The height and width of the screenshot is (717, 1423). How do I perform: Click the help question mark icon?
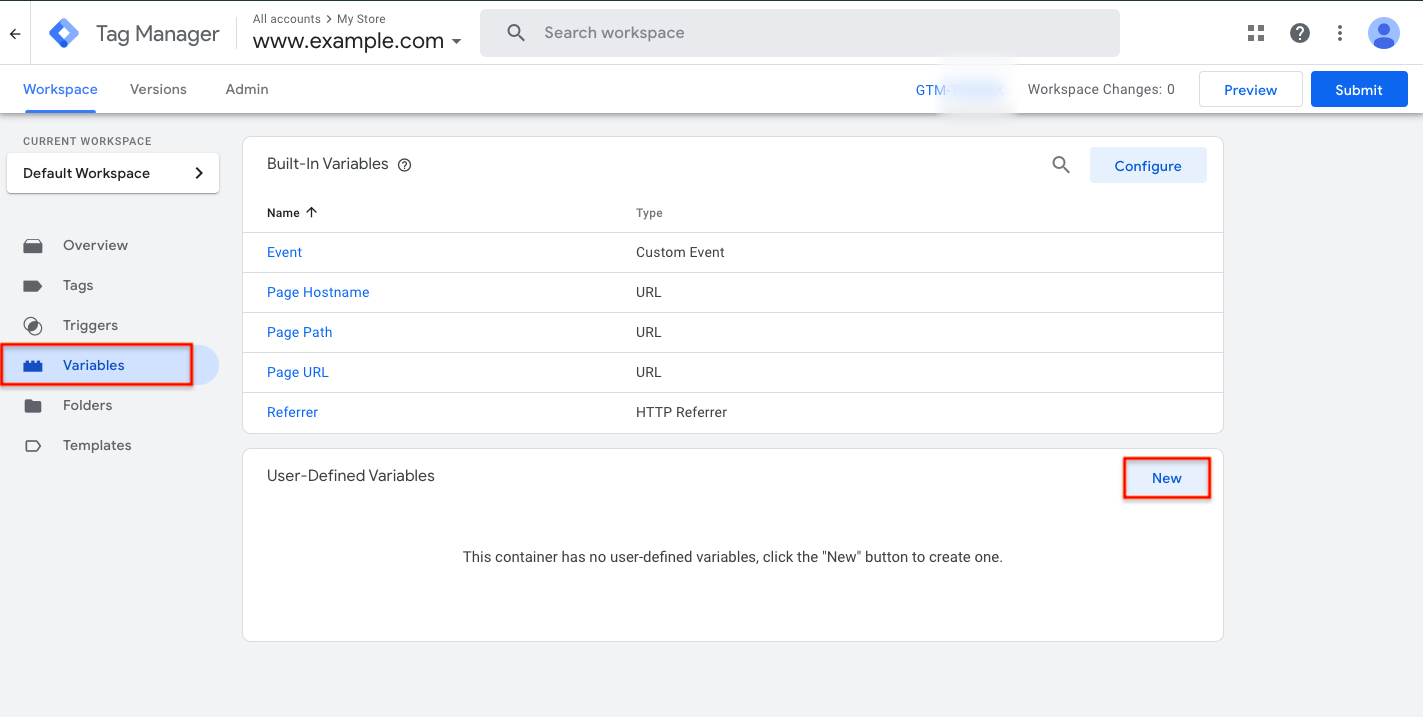(1299, 33)
